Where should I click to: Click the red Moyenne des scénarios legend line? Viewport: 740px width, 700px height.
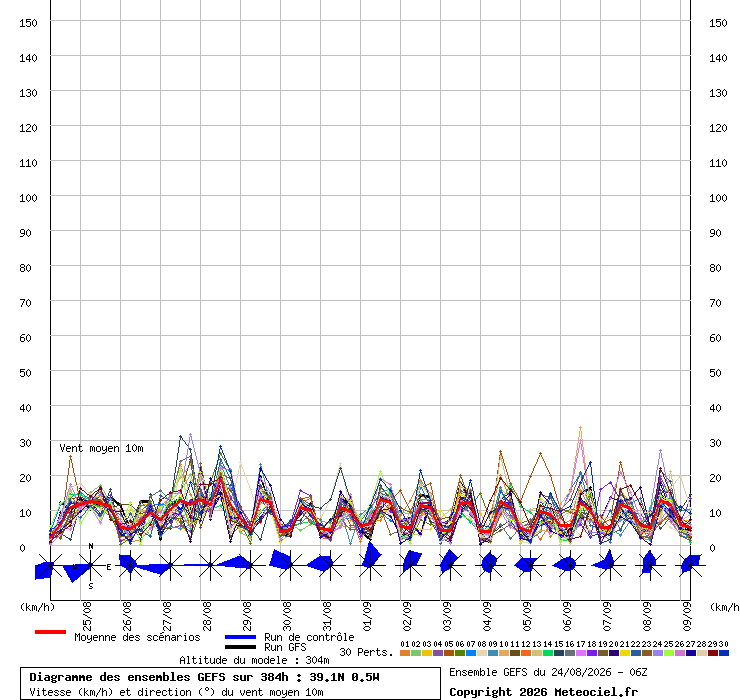click(50, 632)
